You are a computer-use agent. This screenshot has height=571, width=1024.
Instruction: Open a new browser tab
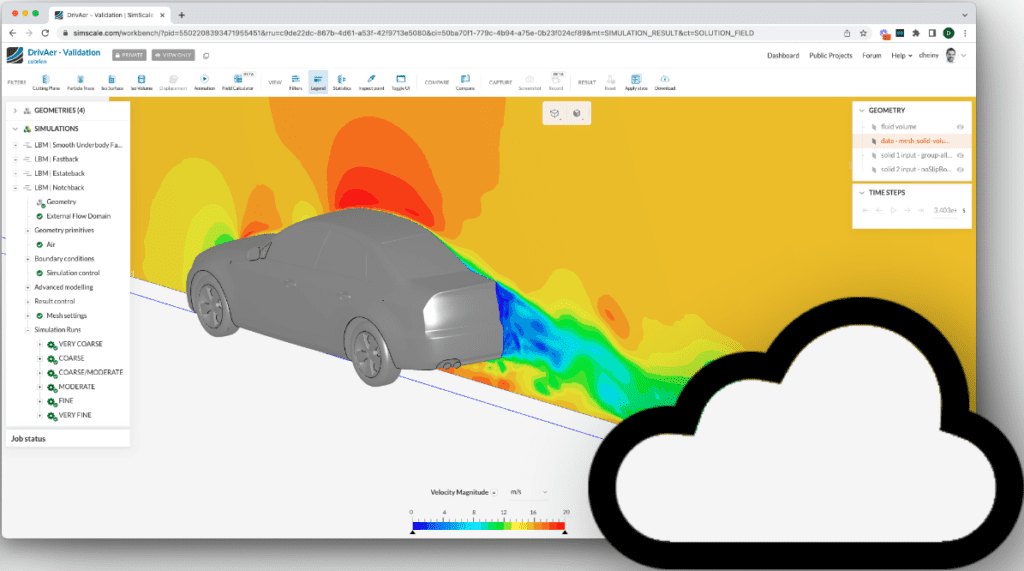click(x=182, y=14)
